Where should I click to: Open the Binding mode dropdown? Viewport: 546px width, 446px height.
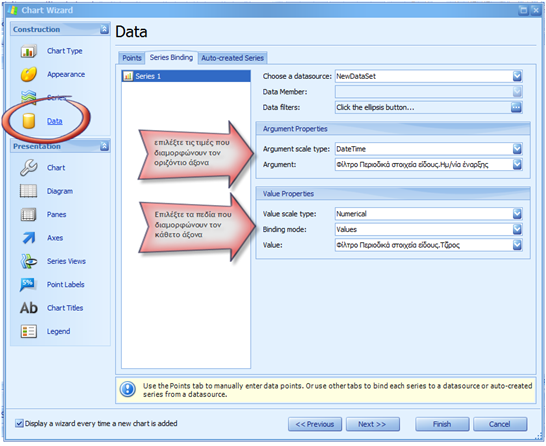517,229
